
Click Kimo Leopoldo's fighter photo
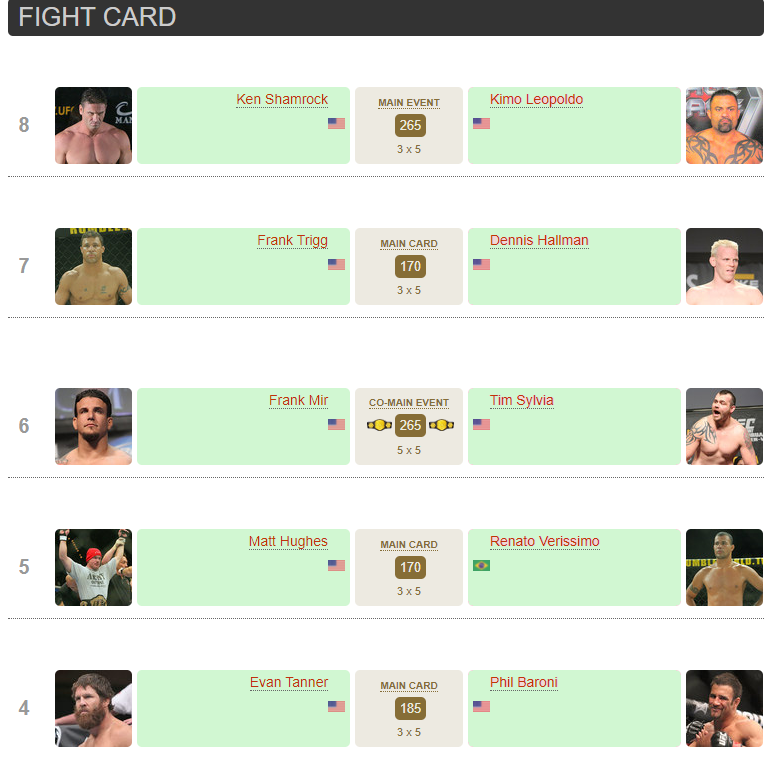[x=724, y=126]
